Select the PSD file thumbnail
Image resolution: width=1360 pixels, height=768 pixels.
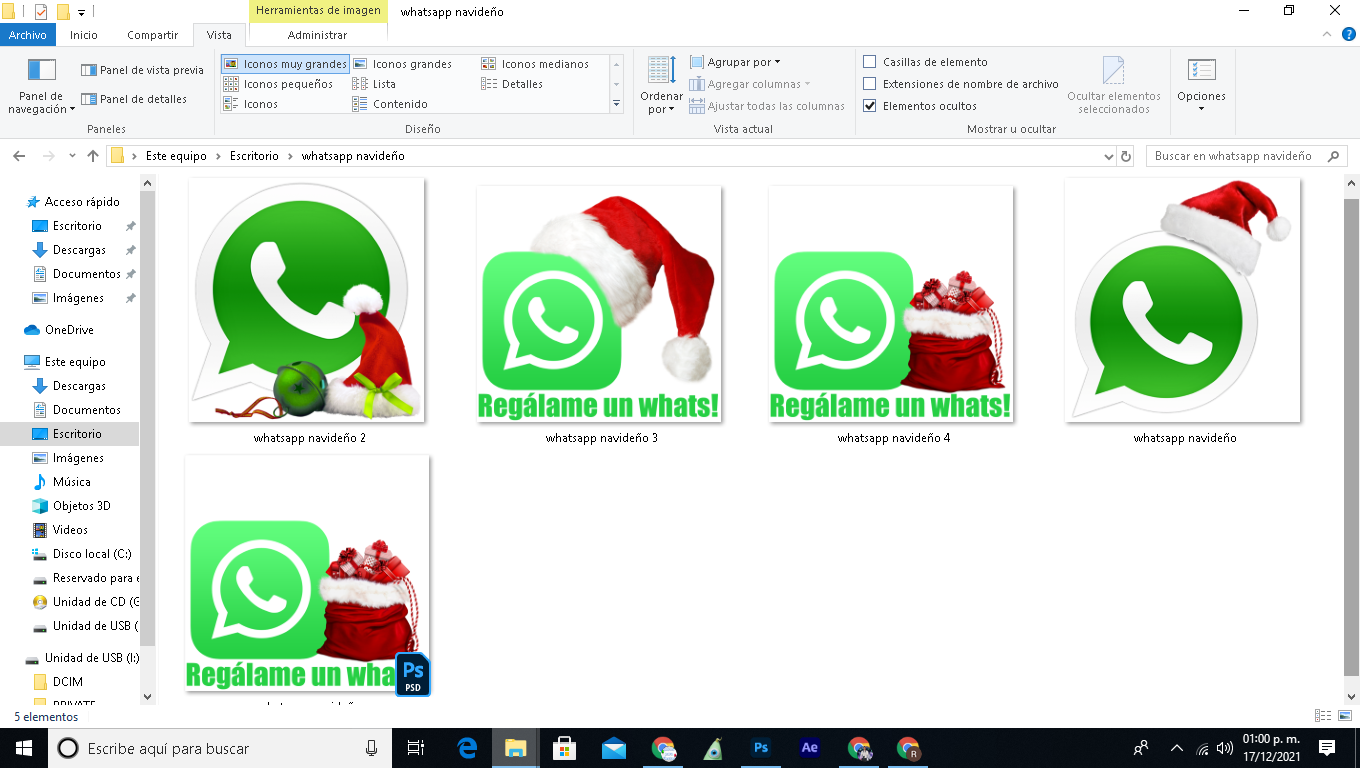tap(308, 575)
